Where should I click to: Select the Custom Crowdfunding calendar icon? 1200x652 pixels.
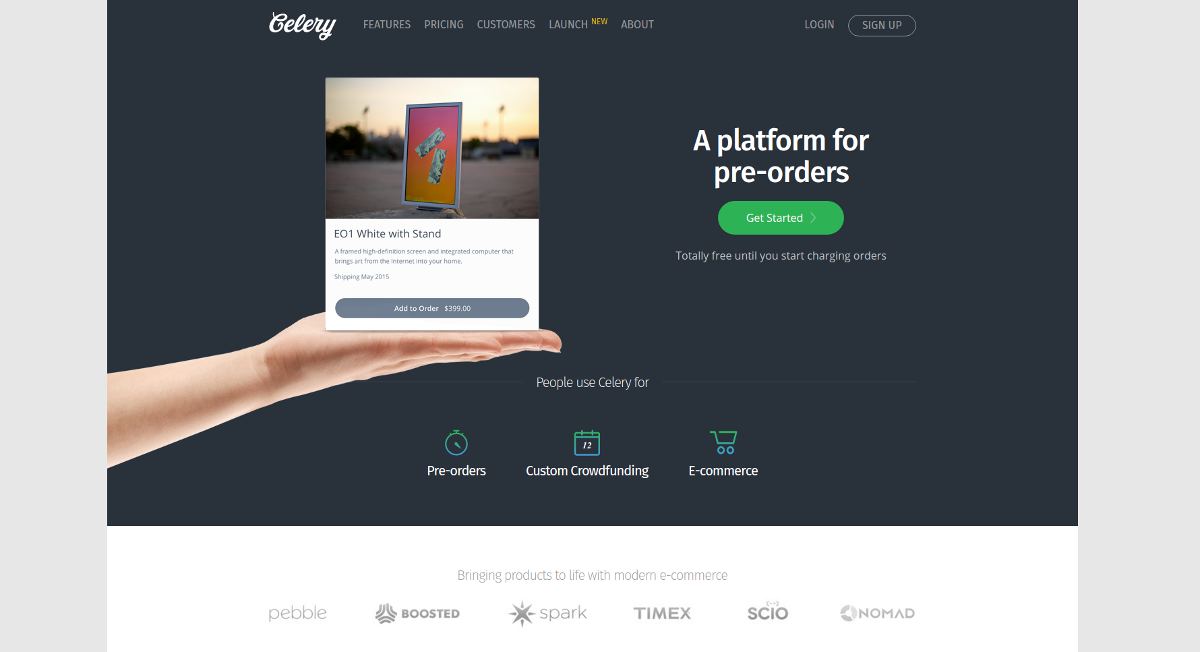(x=587, y=442)
